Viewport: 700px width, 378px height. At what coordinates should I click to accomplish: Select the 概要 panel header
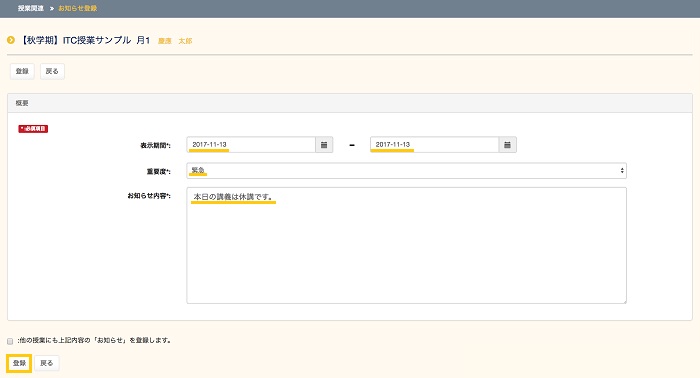350,103
